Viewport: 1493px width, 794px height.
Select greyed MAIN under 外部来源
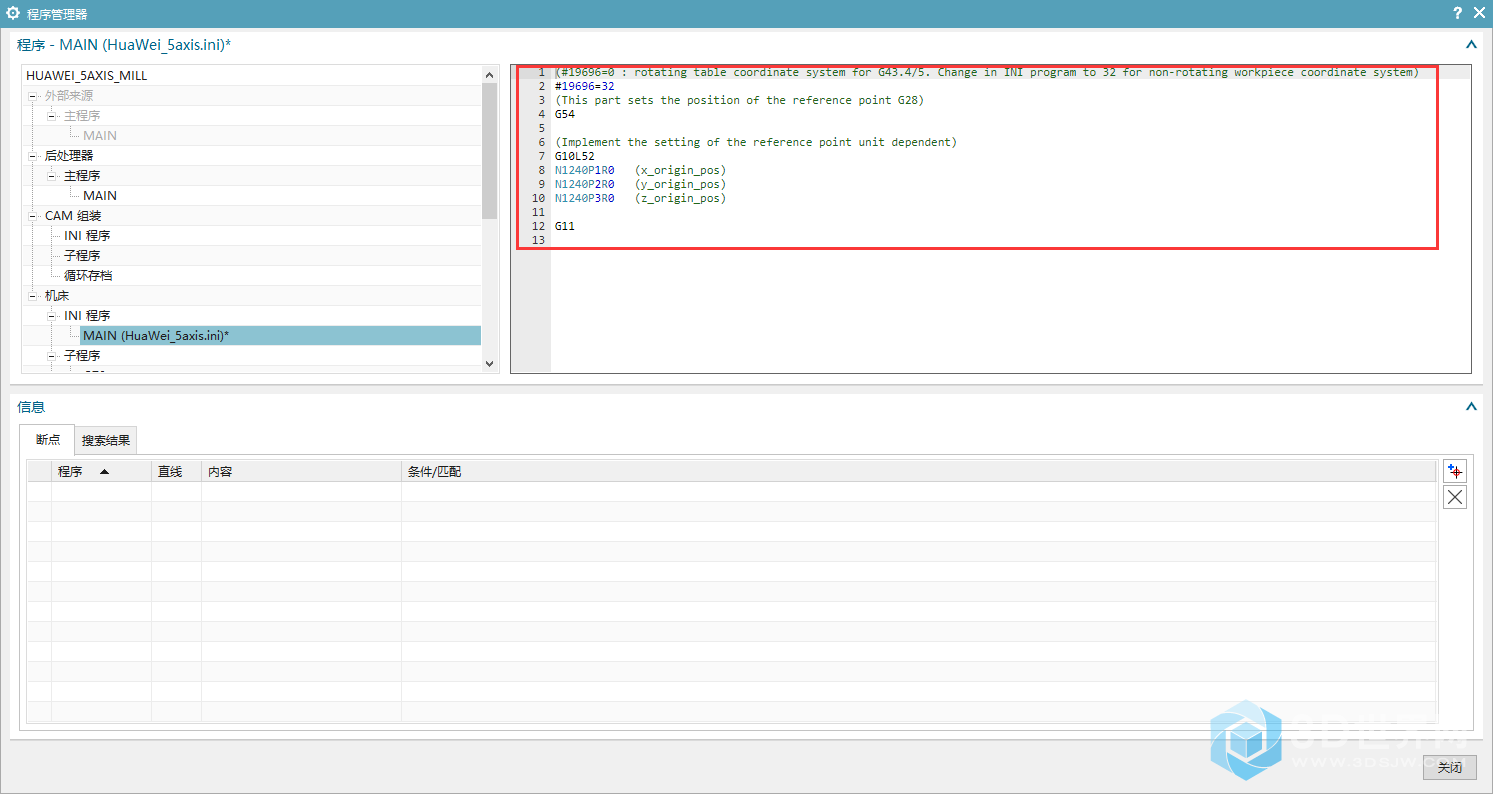click(x=100, y=136)
